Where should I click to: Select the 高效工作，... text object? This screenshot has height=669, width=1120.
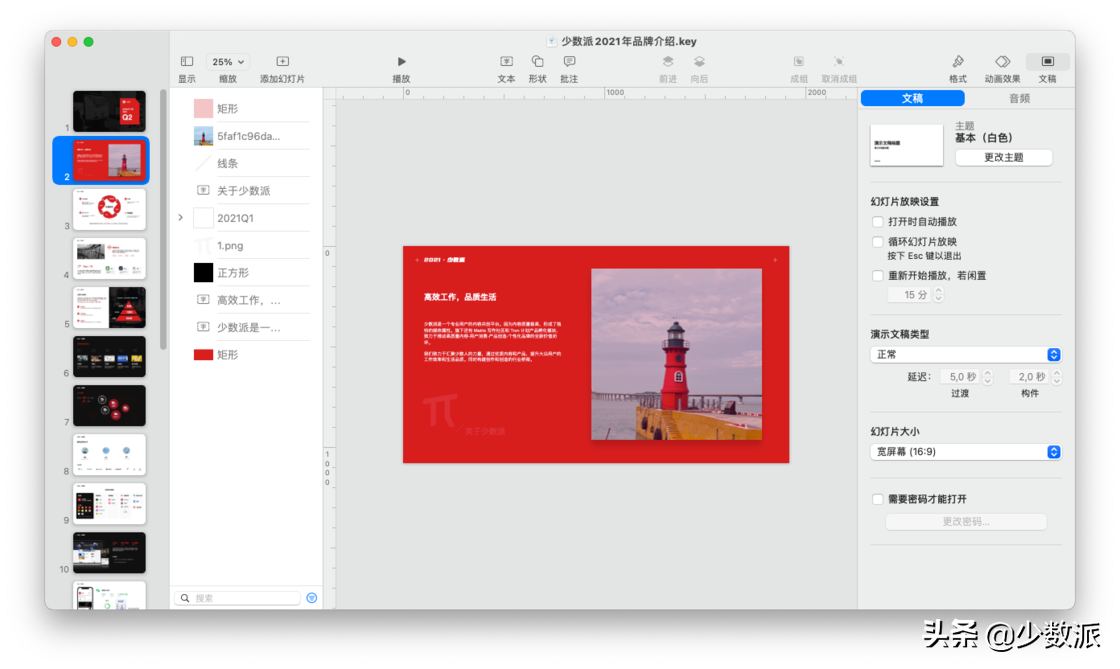coord(251,300)
